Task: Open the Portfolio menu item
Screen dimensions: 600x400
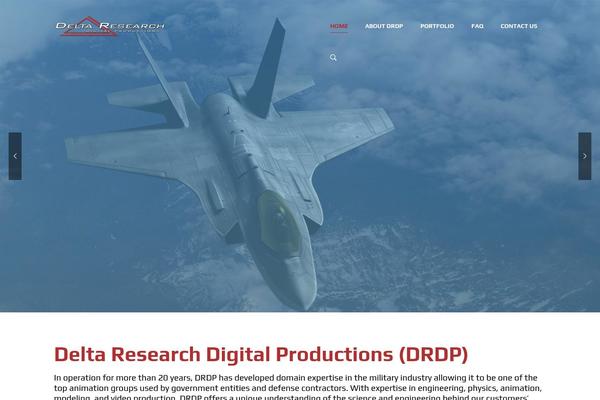Action: click(x=437, y=26)
